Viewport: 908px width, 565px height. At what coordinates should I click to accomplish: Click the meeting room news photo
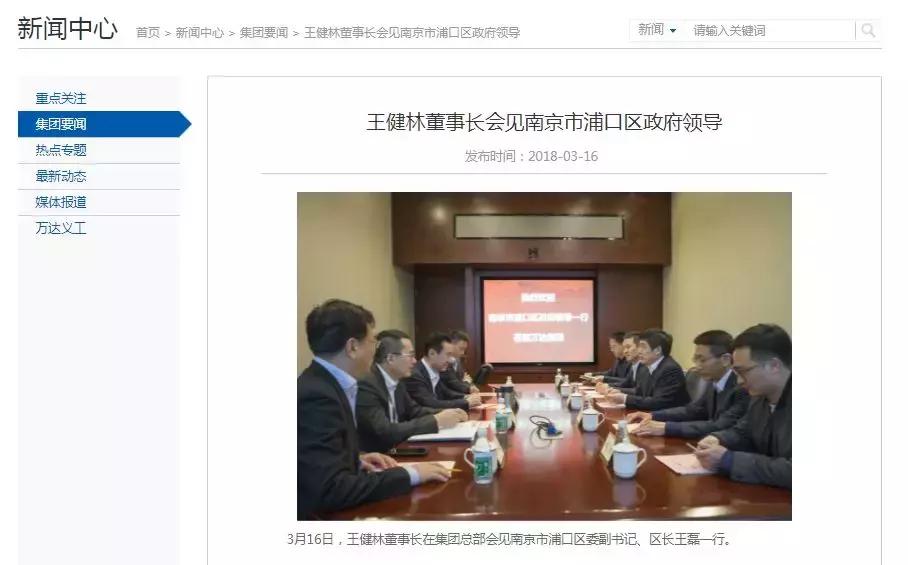coord(544,356)
